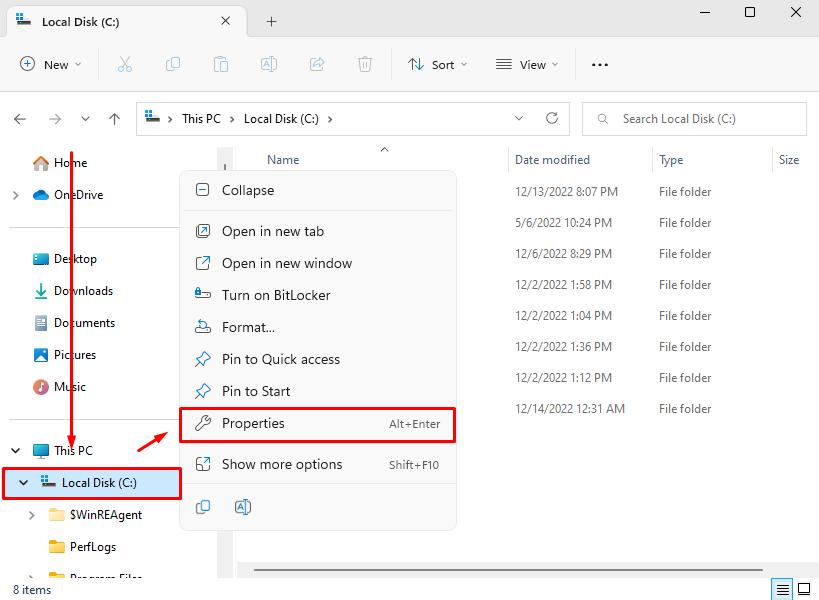Open Home in the navigation pane
Image resolution: width=819 pixels, height=600 pixels.
70,163
